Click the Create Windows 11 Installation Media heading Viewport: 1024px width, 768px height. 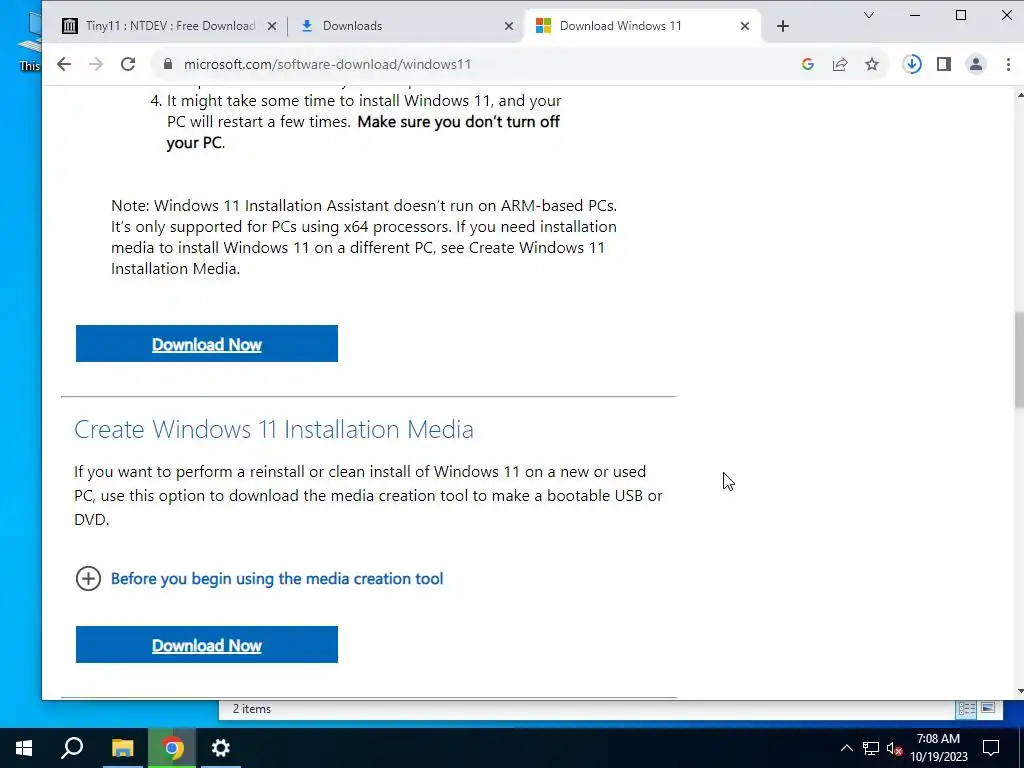click(274, 429)
